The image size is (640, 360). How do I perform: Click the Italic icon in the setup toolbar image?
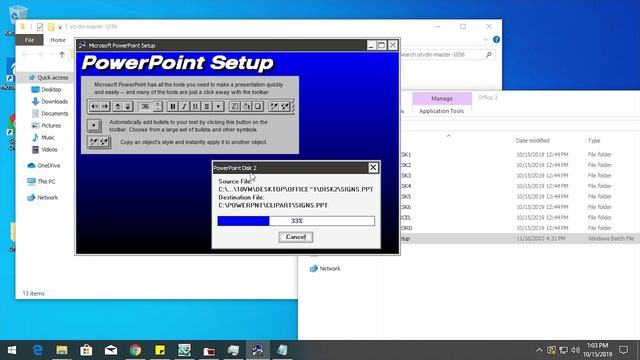click(x=184, y=107)
